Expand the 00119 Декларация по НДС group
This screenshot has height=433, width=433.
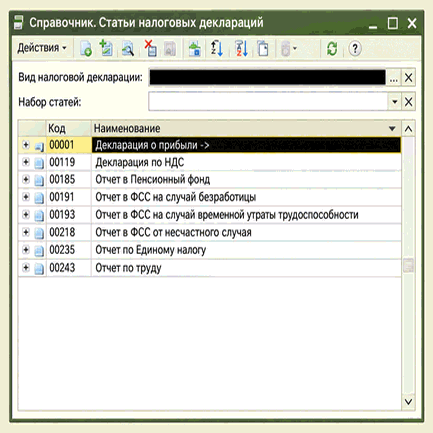(x=26, y=162)
